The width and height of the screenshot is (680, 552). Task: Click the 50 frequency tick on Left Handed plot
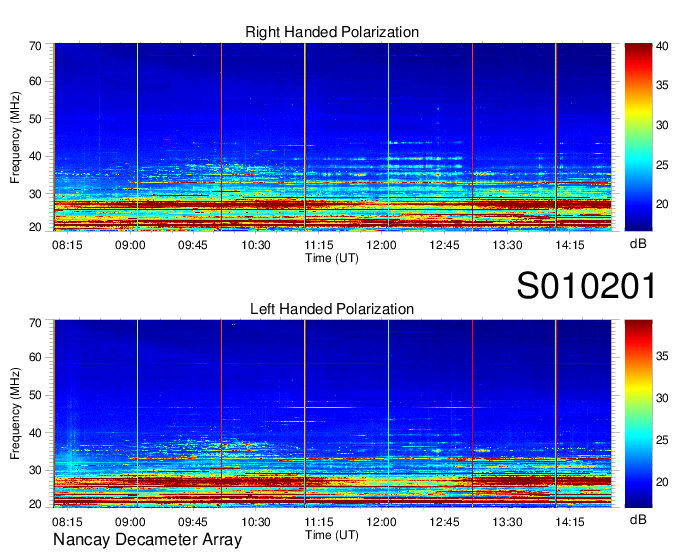pyautogui.click(x=35, y=395)
